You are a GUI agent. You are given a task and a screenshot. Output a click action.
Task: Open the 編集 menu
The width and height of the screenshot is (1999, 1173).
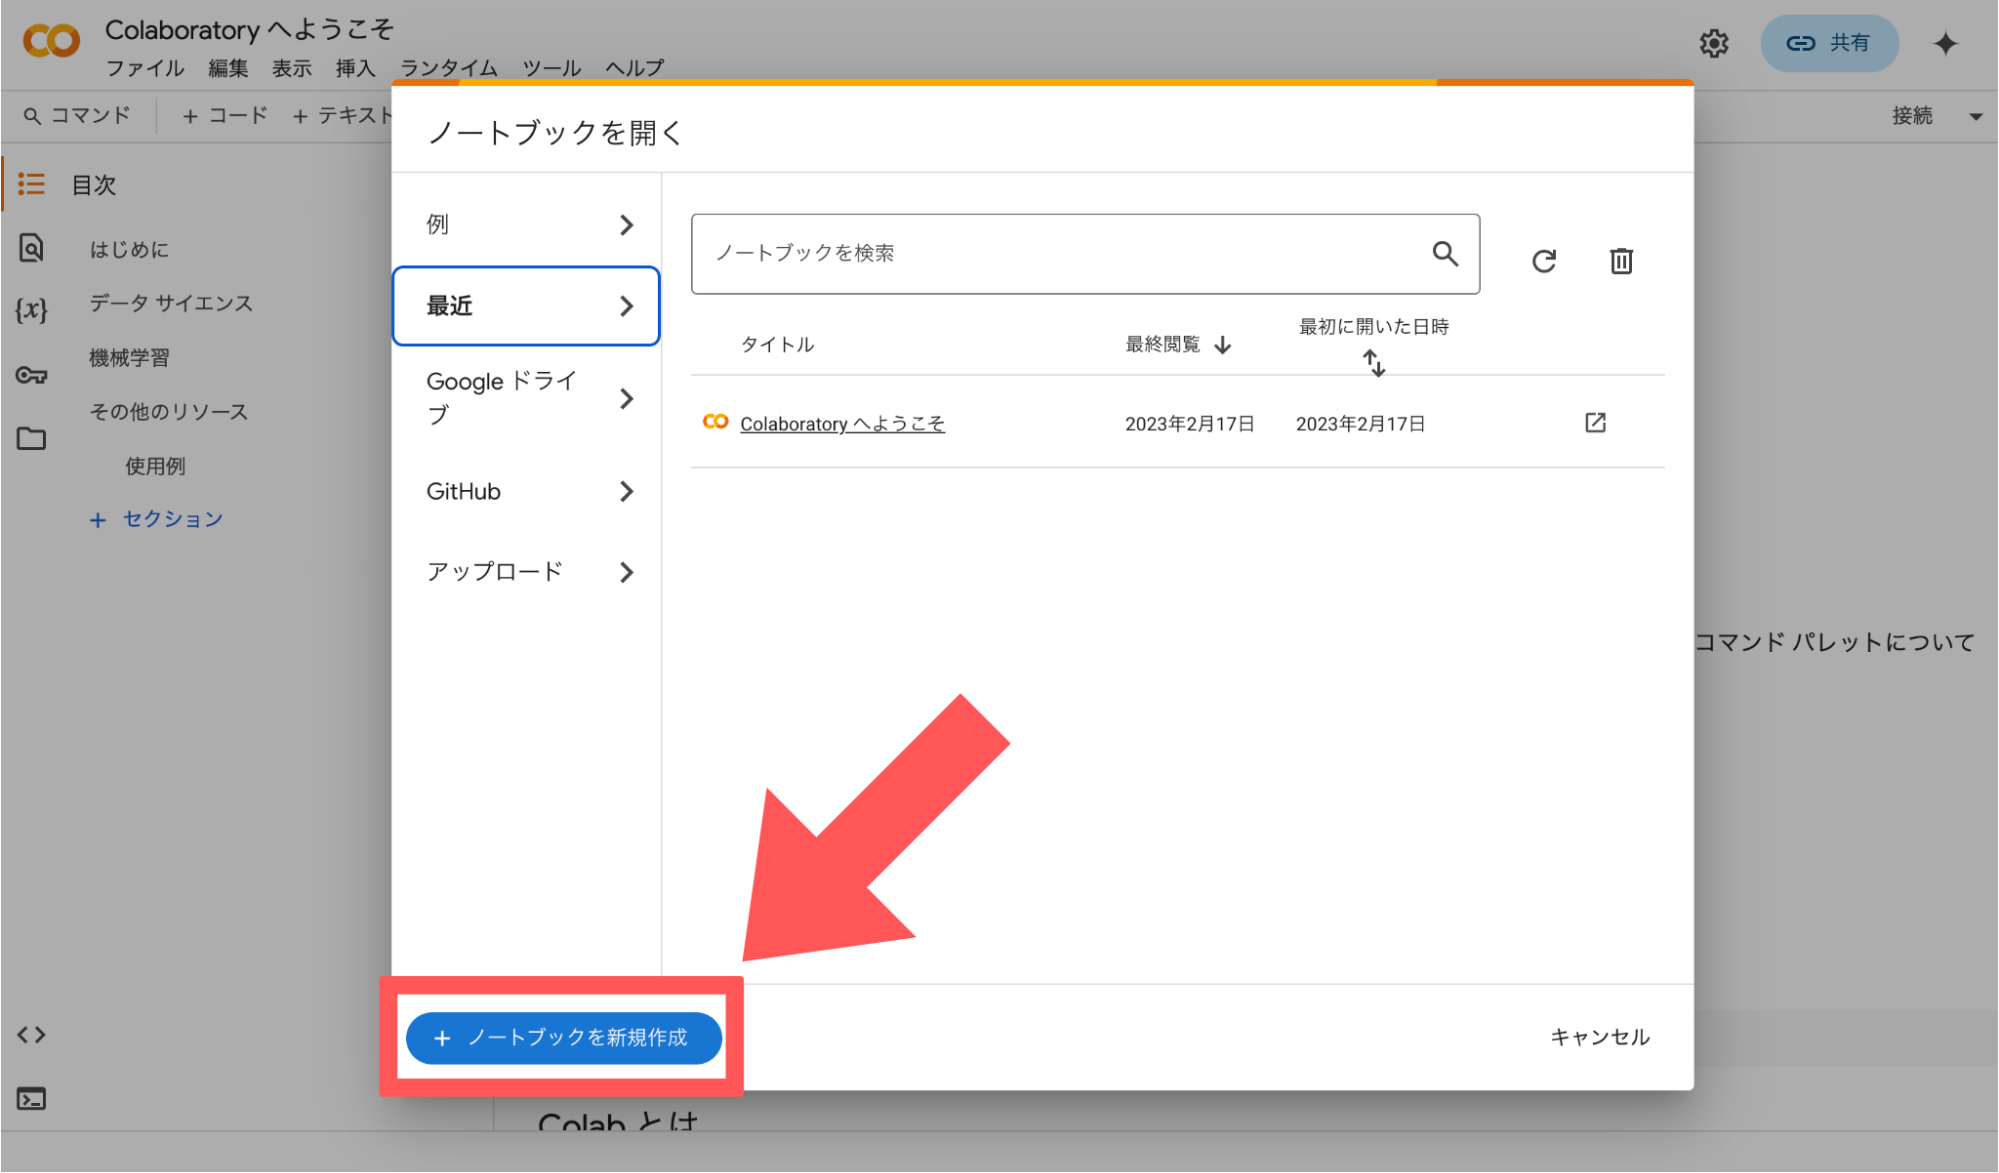pos(228,68)
